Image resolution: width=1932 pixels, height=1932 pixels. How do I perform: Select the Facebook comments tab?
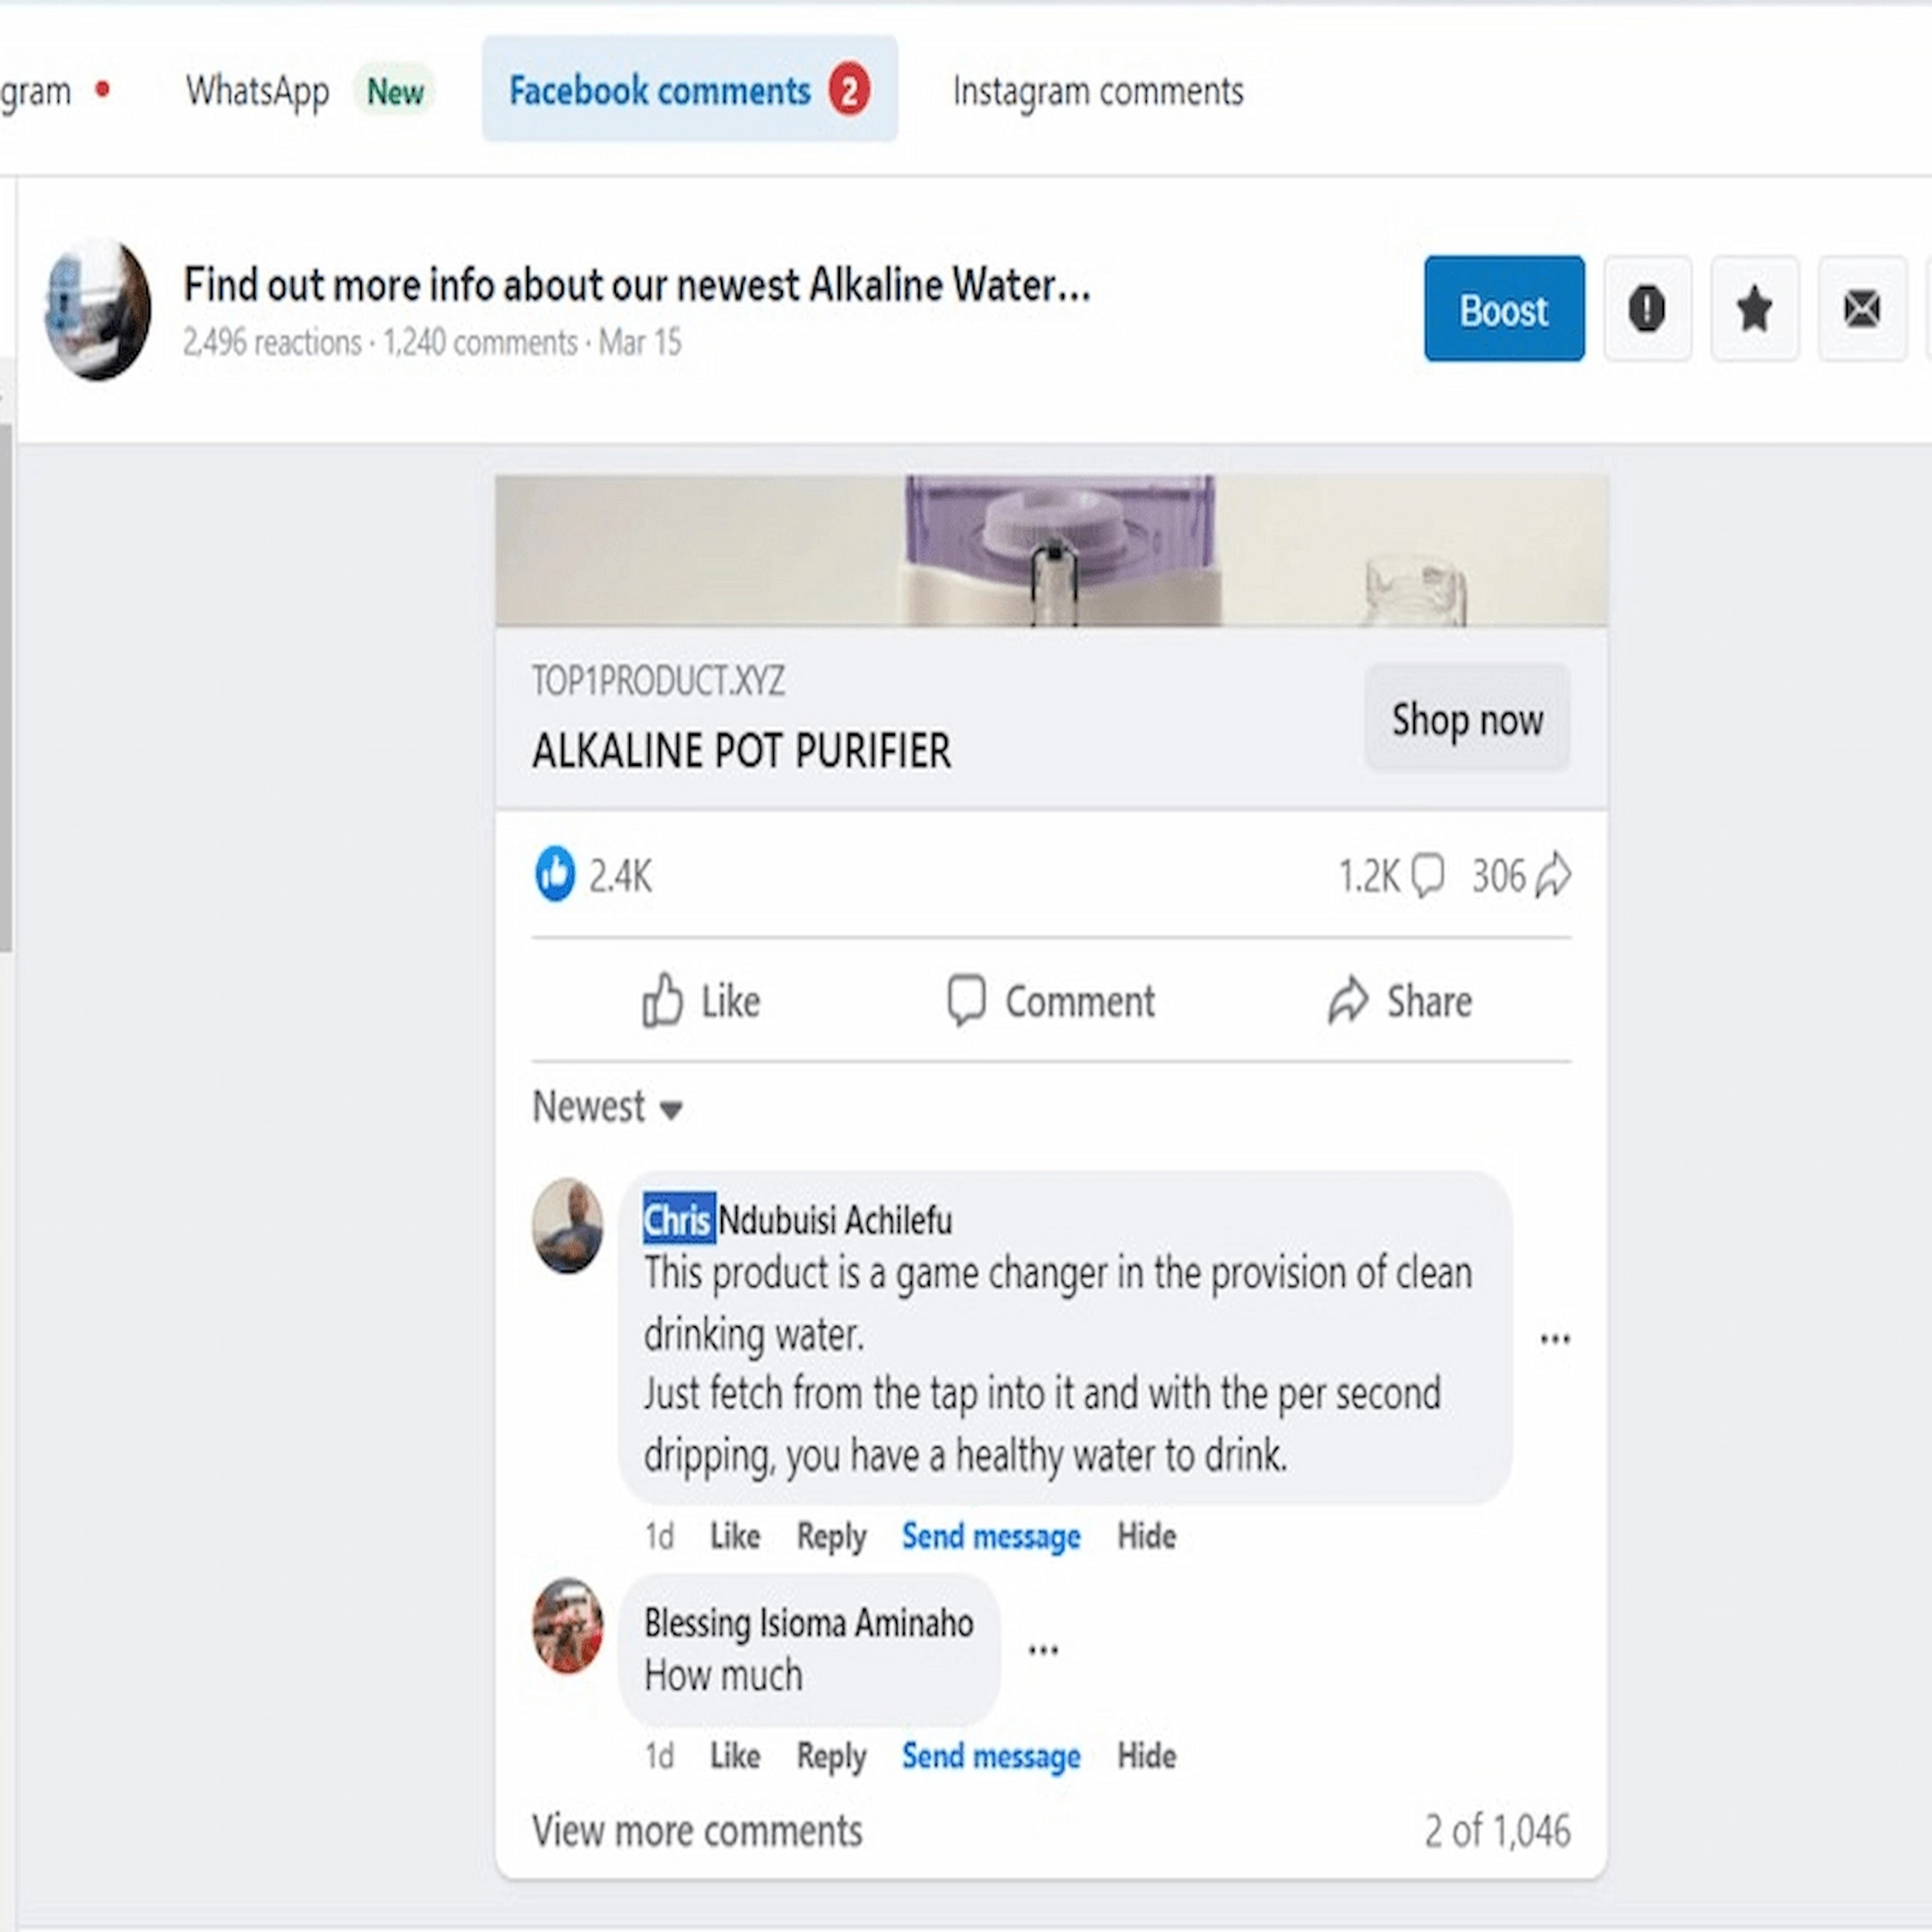[x=690, y=89]
